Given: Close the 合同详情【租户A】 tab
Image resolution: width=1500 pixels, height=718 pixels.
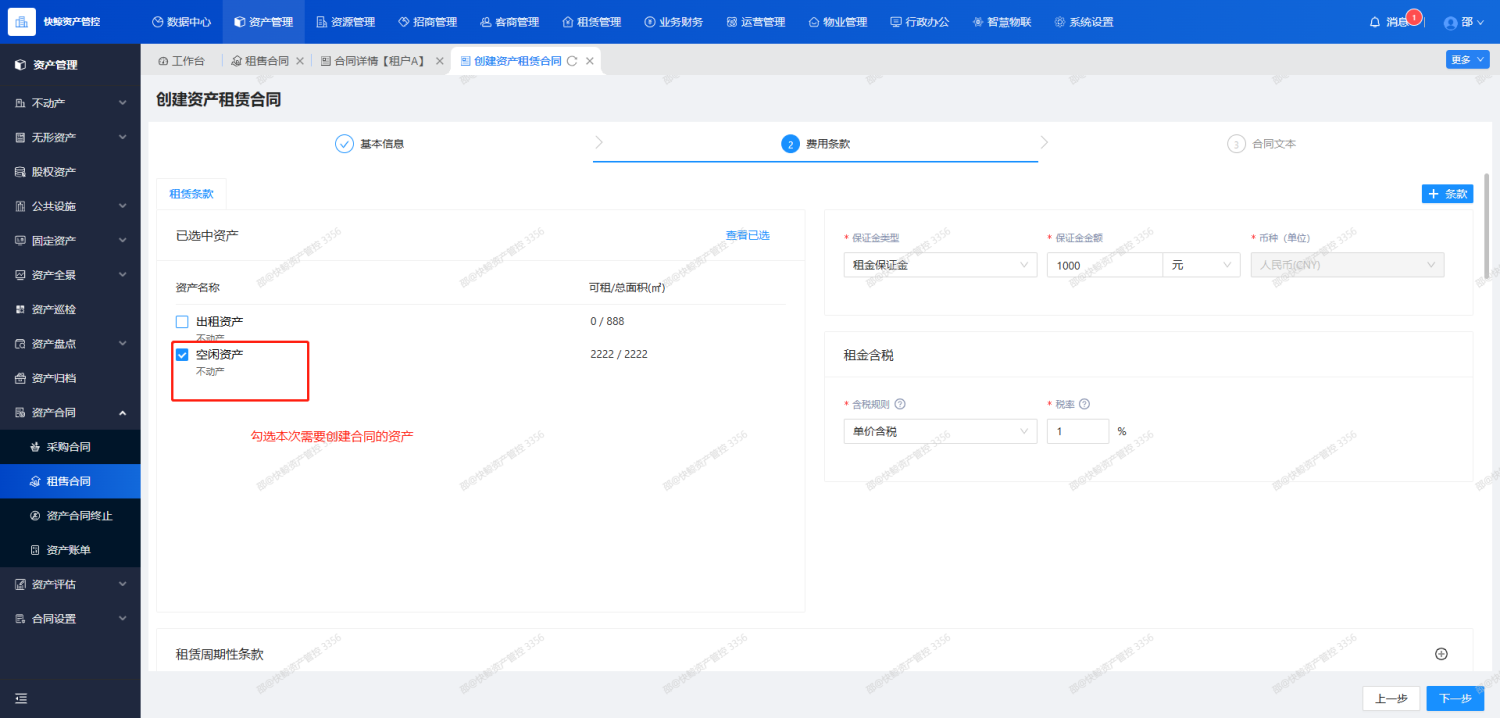Looking at the screenshot, I should [x=439, y=61].
